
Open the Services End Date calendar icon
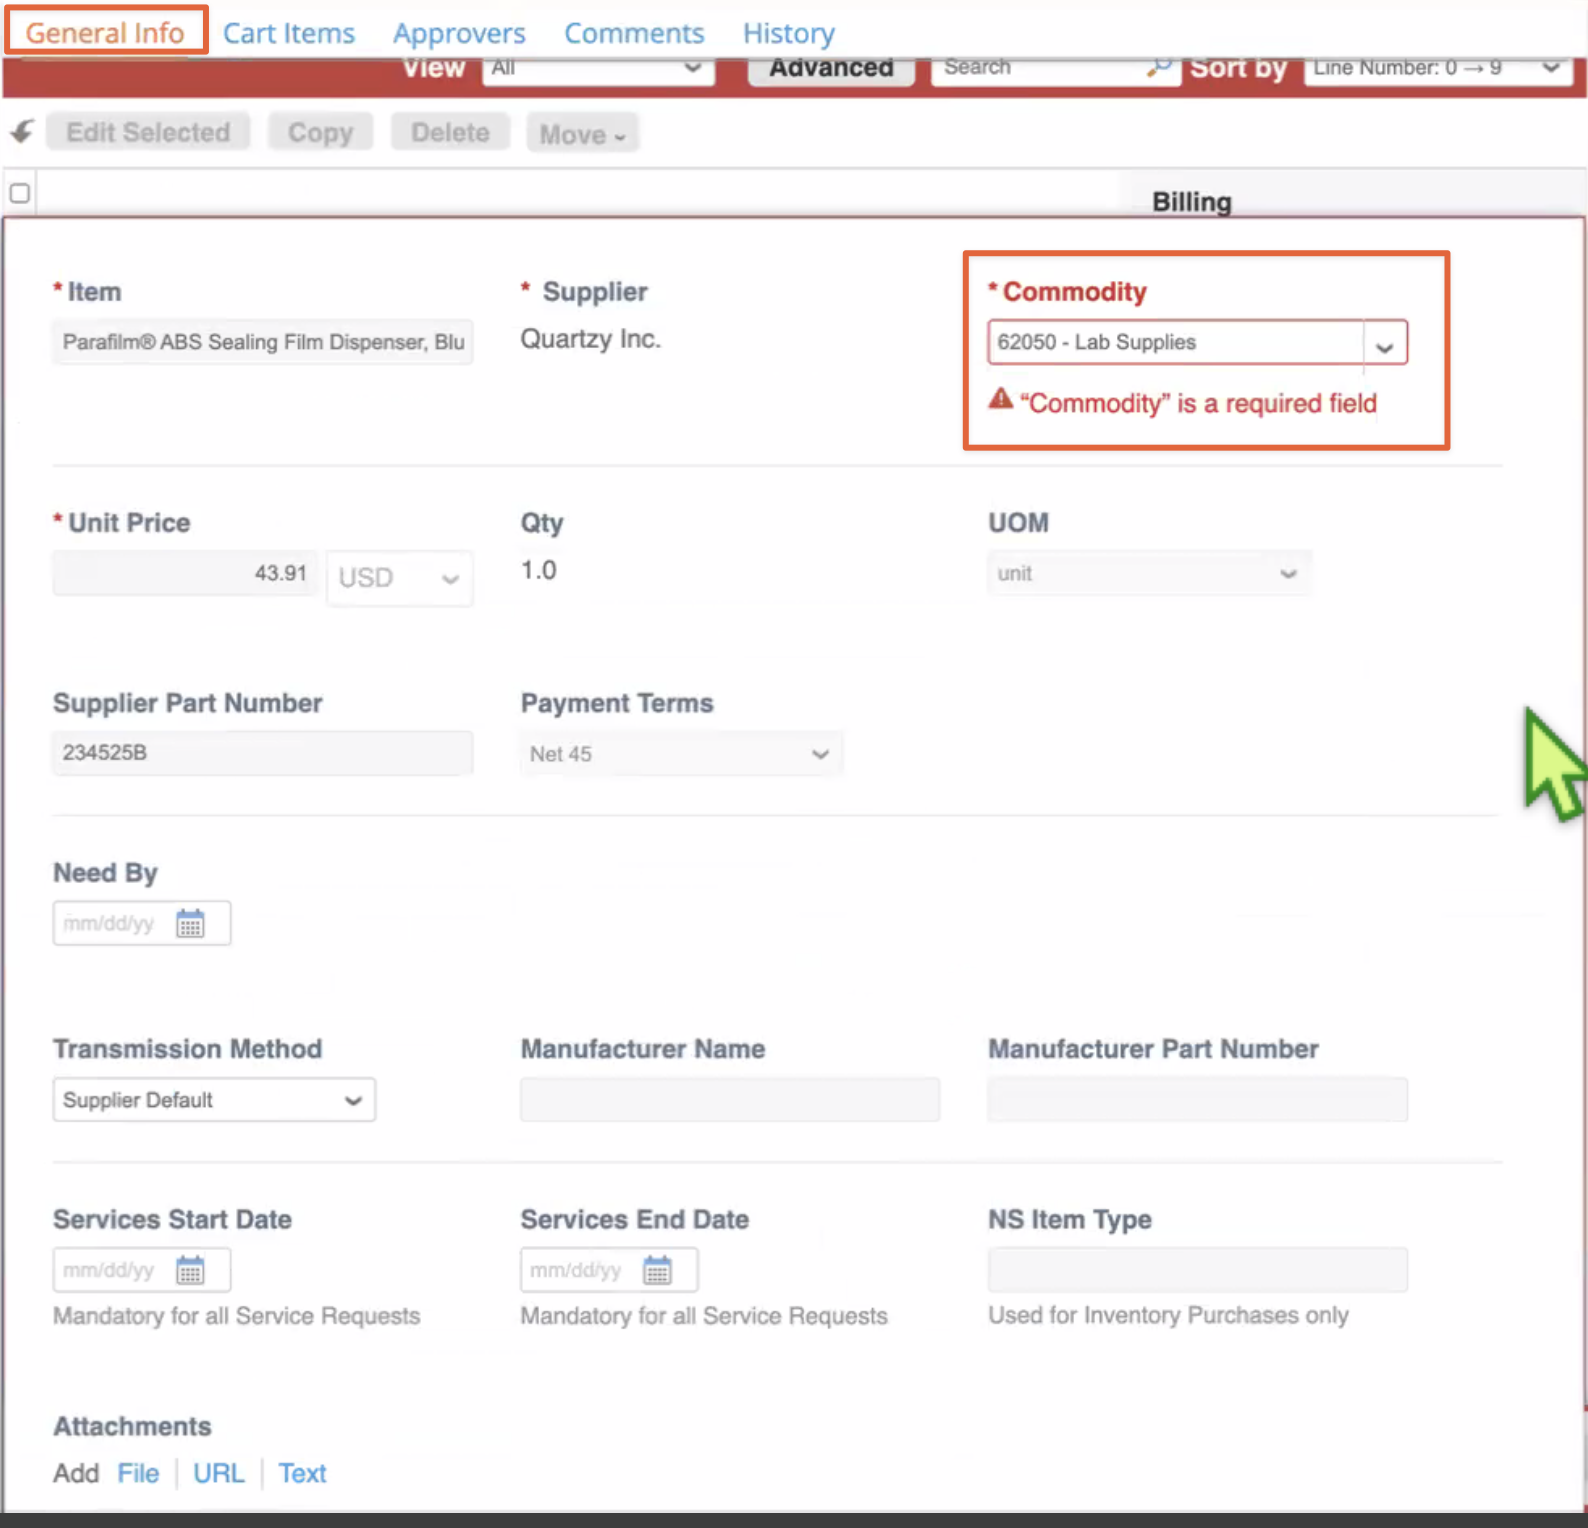(657, 1270)
